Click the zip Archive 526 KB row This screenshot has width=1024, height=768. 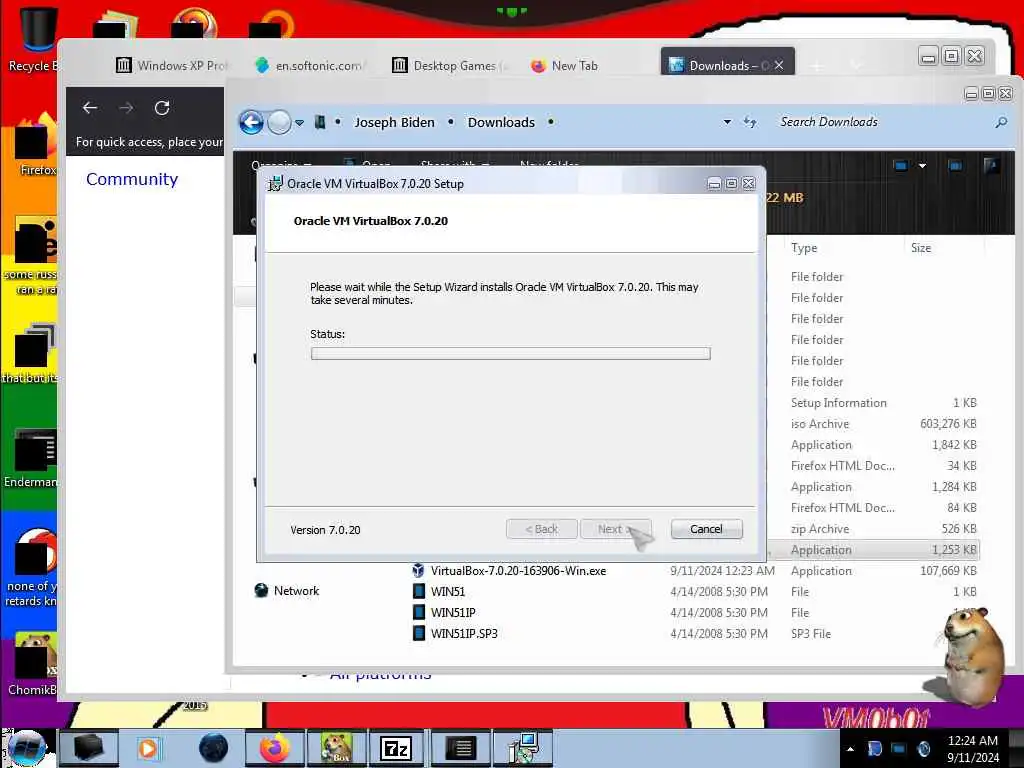884,529
